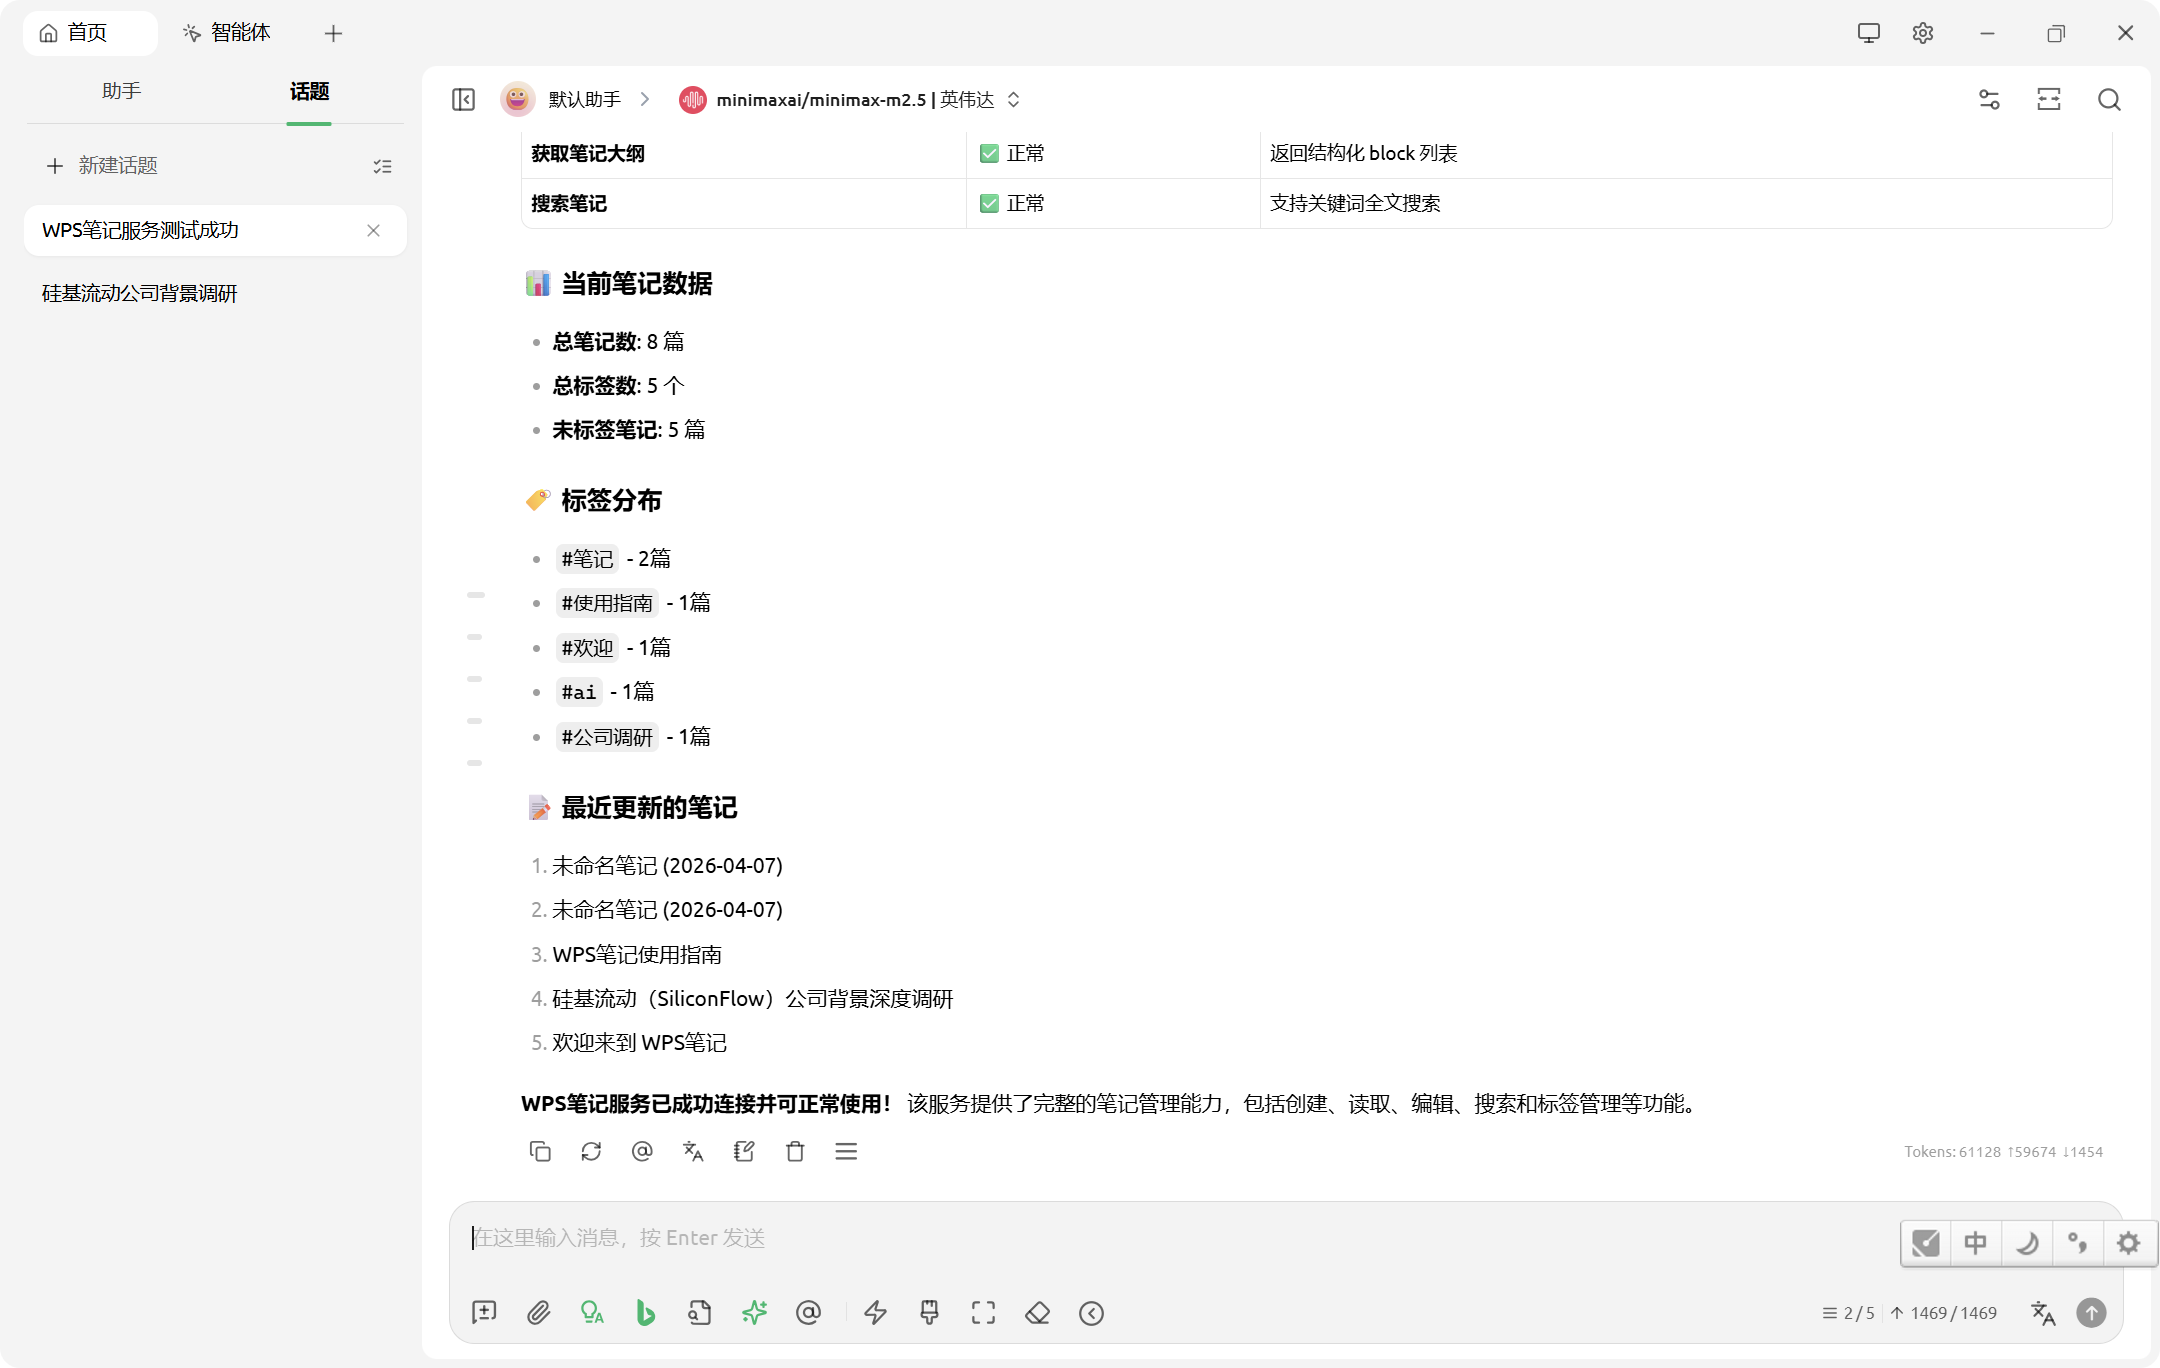Screen dimensions: 2160x1368
Task: Toggle 中 Chinese input mode
Action: click(1976, 1243)
